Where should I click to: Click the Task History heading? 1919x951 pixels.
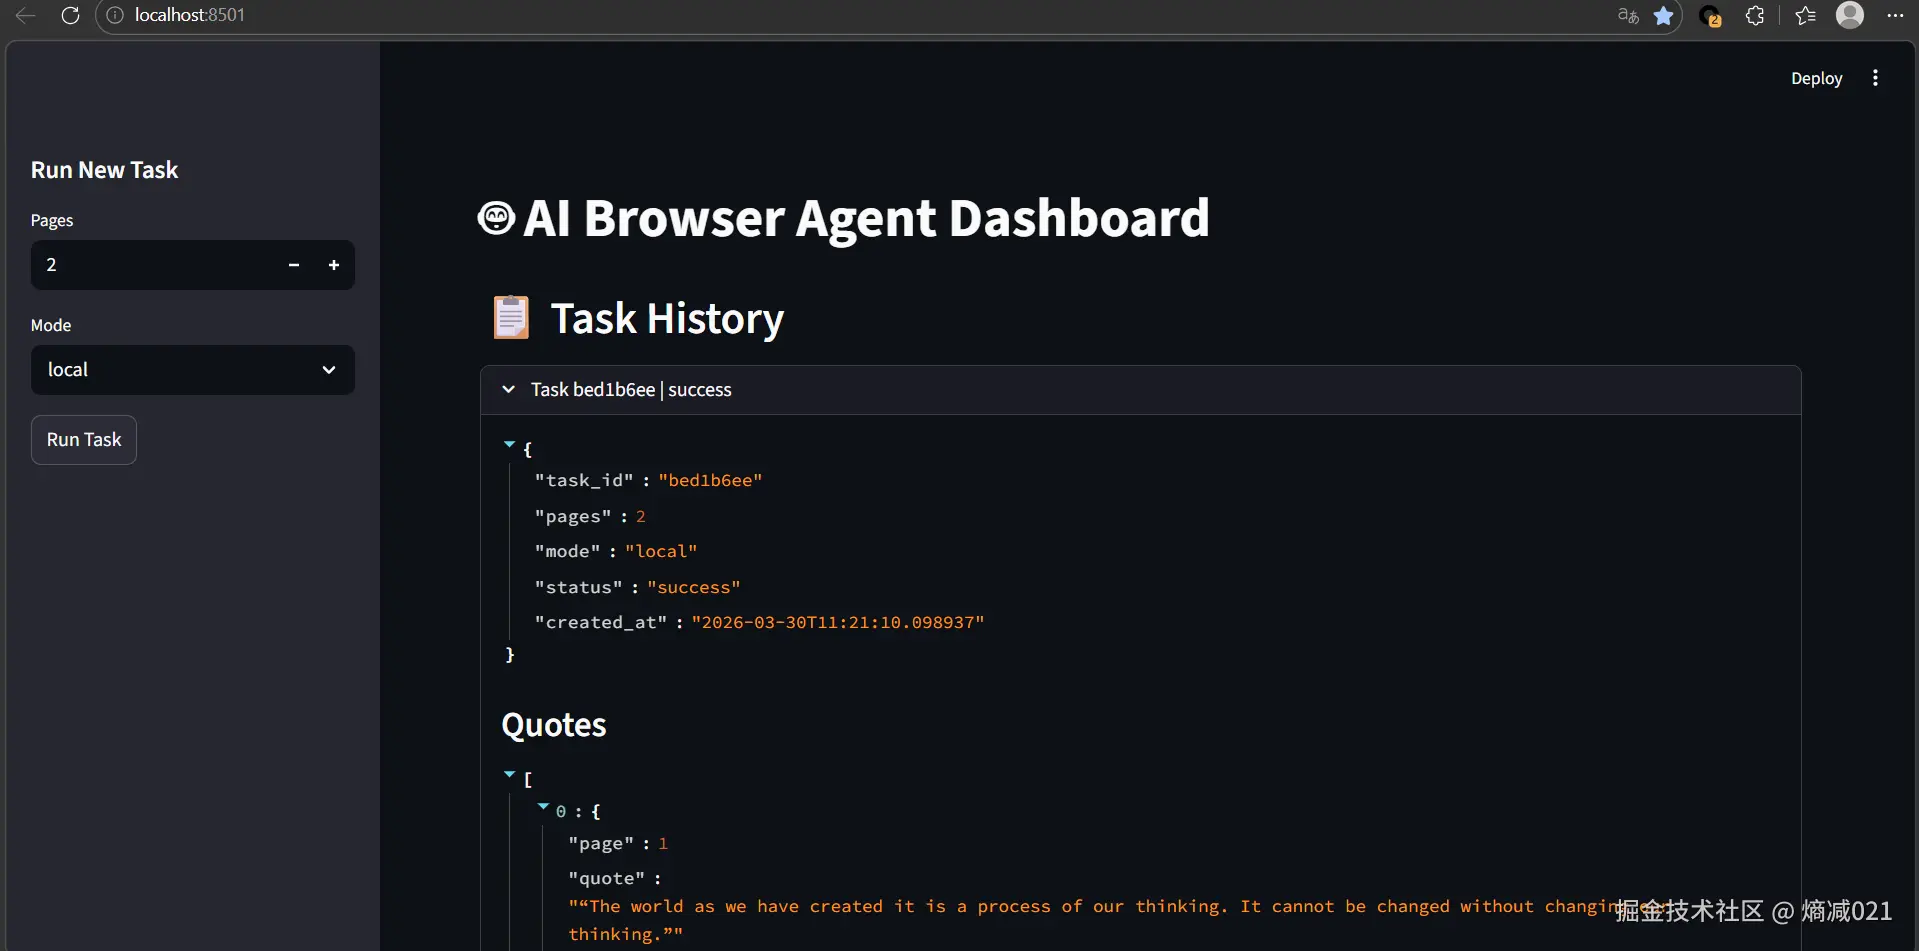coord(667,319)
